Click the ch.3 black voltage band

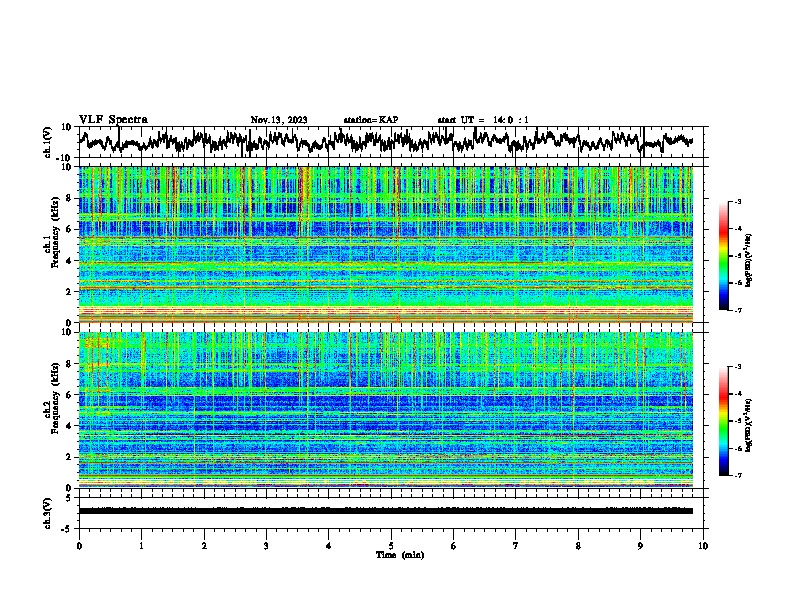coord(386,511)
